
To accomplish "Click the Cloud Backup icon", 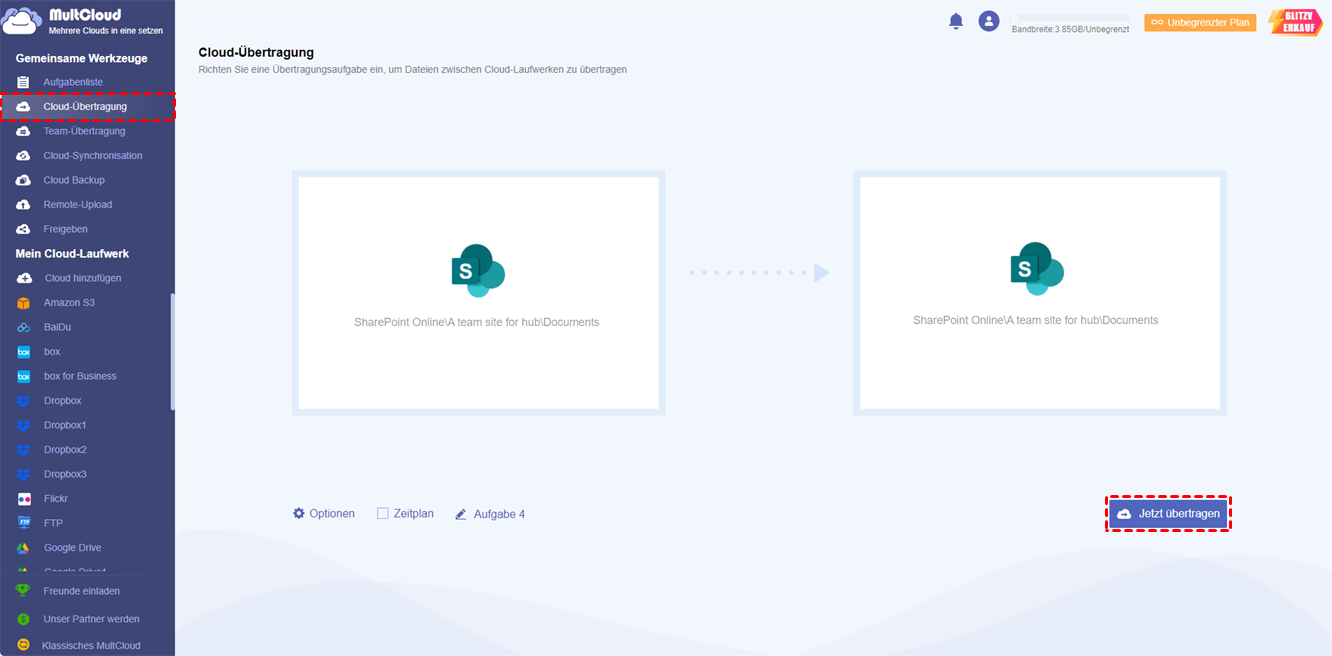I will [23, 180].
